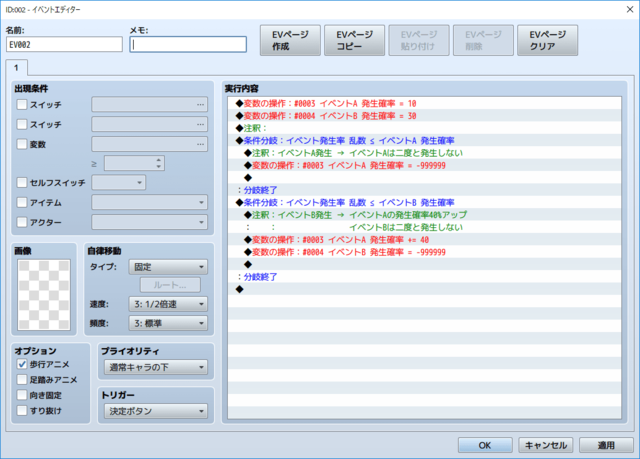Open the セルフスイッチ dropdown
This screenshot has height=459, width=640.
[x=118, y=182]
